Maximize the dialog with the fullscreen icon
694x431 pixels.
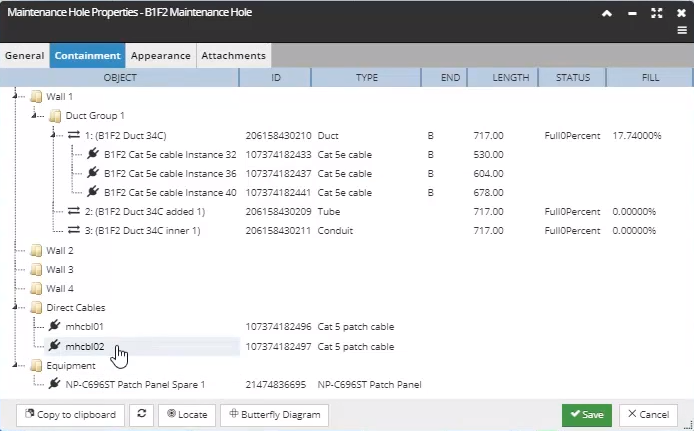(x=657, y=13)
